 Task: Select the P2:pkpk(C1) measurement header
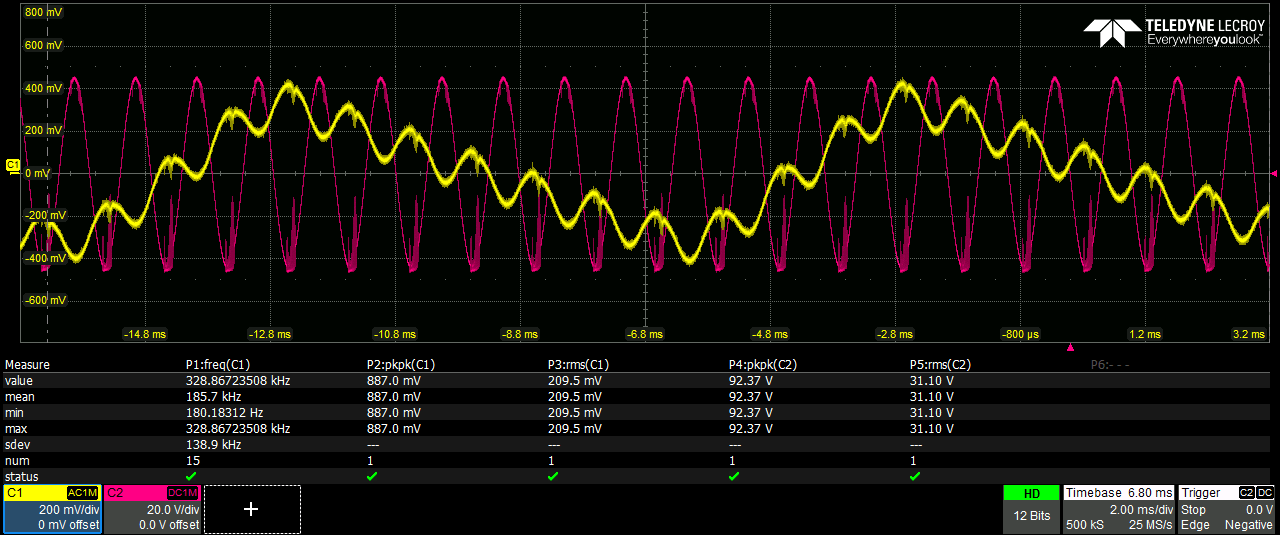click(401, 365)
